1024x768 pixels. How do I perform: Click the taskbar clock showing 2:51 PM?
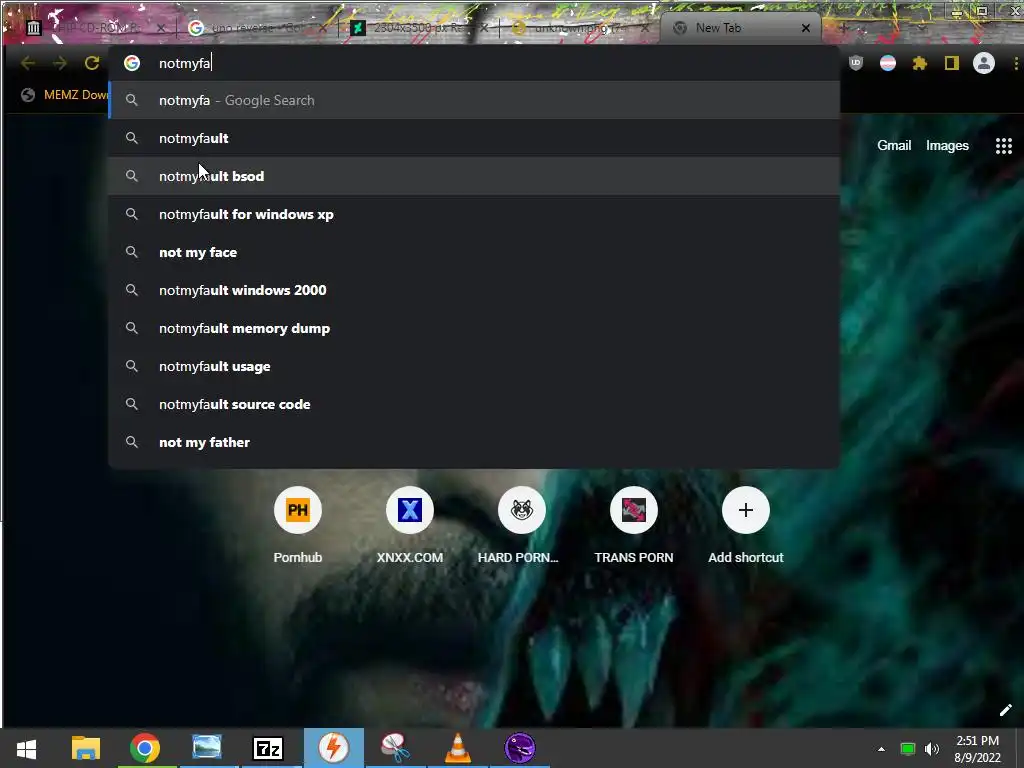977,749
